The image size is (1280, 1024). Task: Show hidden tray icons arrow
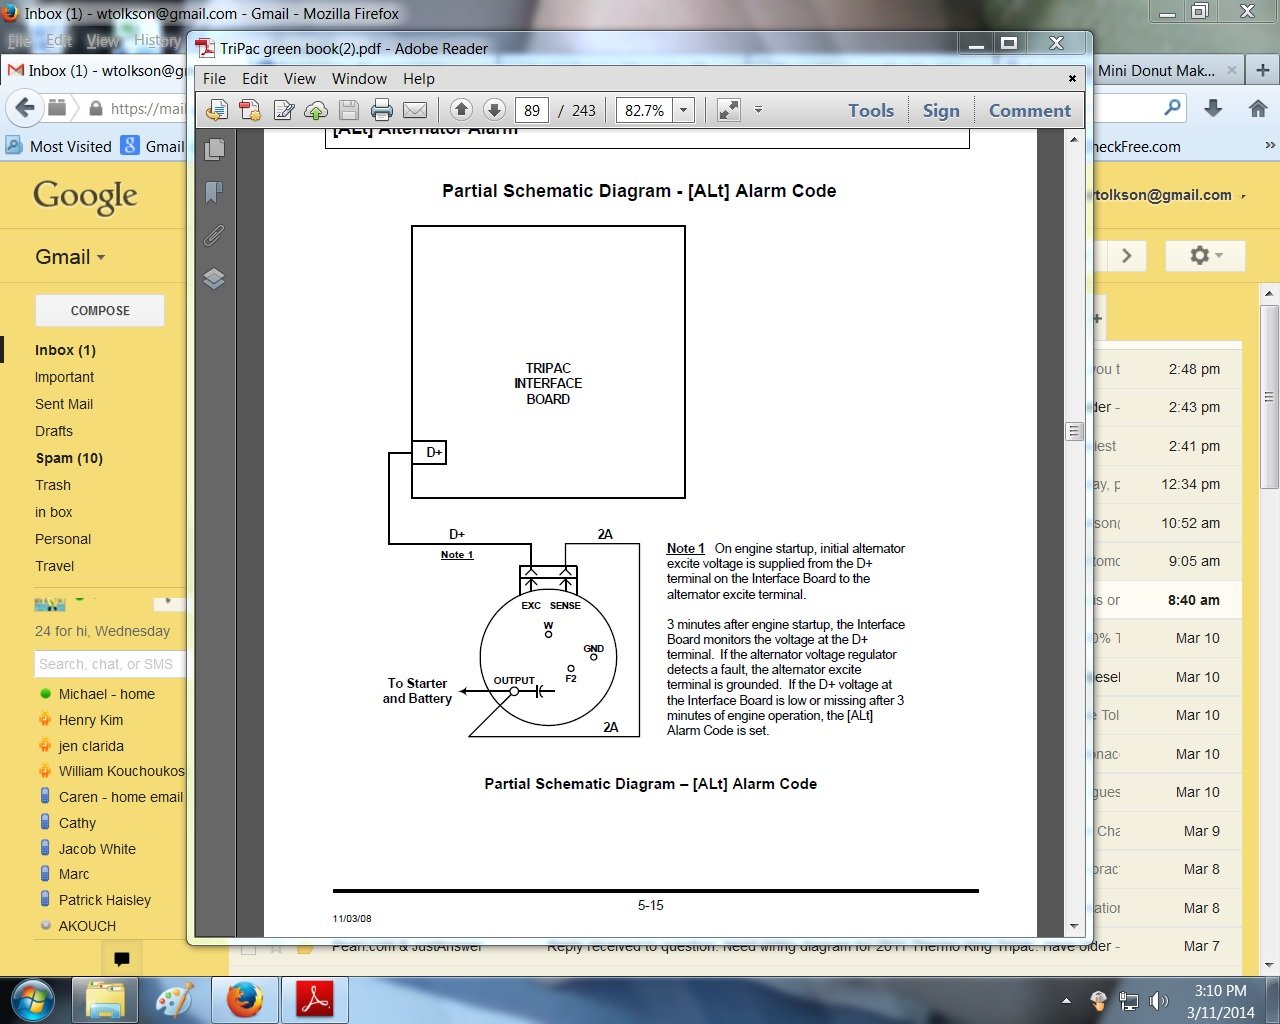click(1066, 1001)
